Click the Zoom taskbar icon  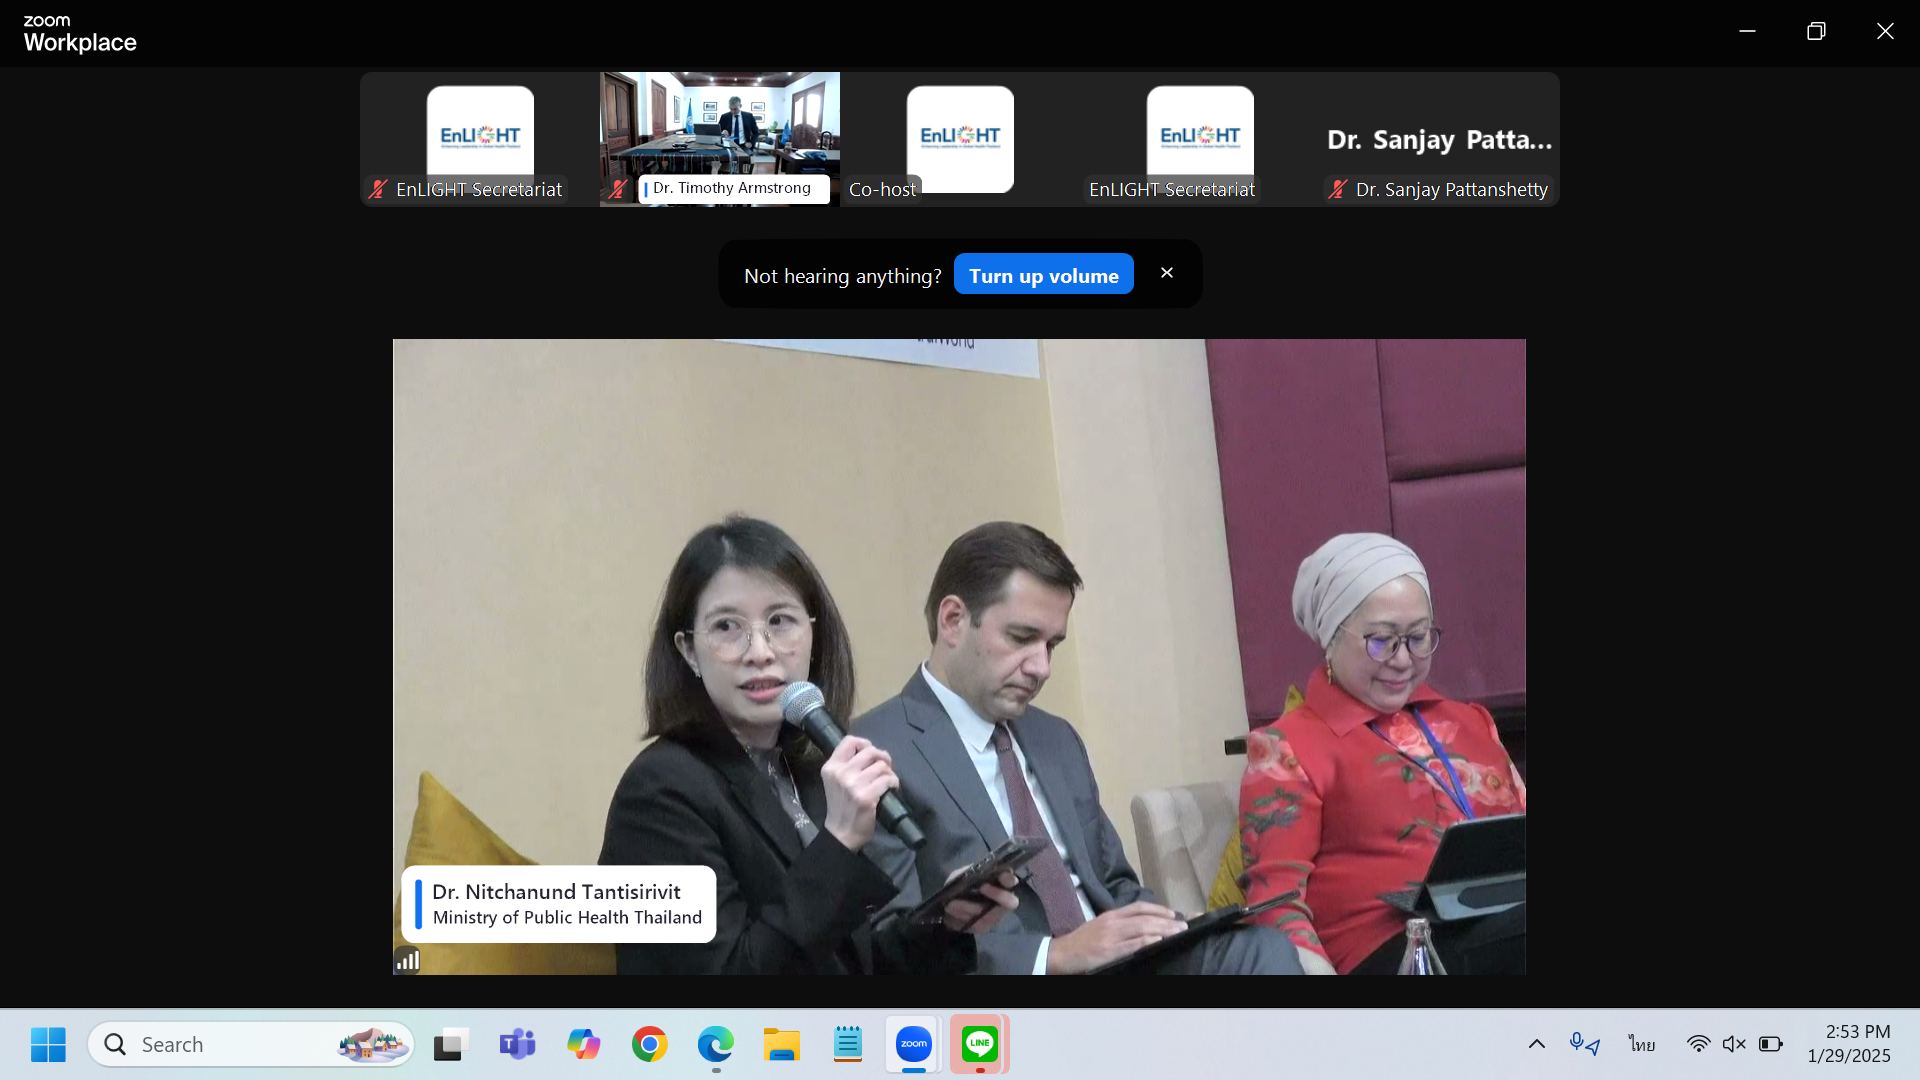(913, 1044)
